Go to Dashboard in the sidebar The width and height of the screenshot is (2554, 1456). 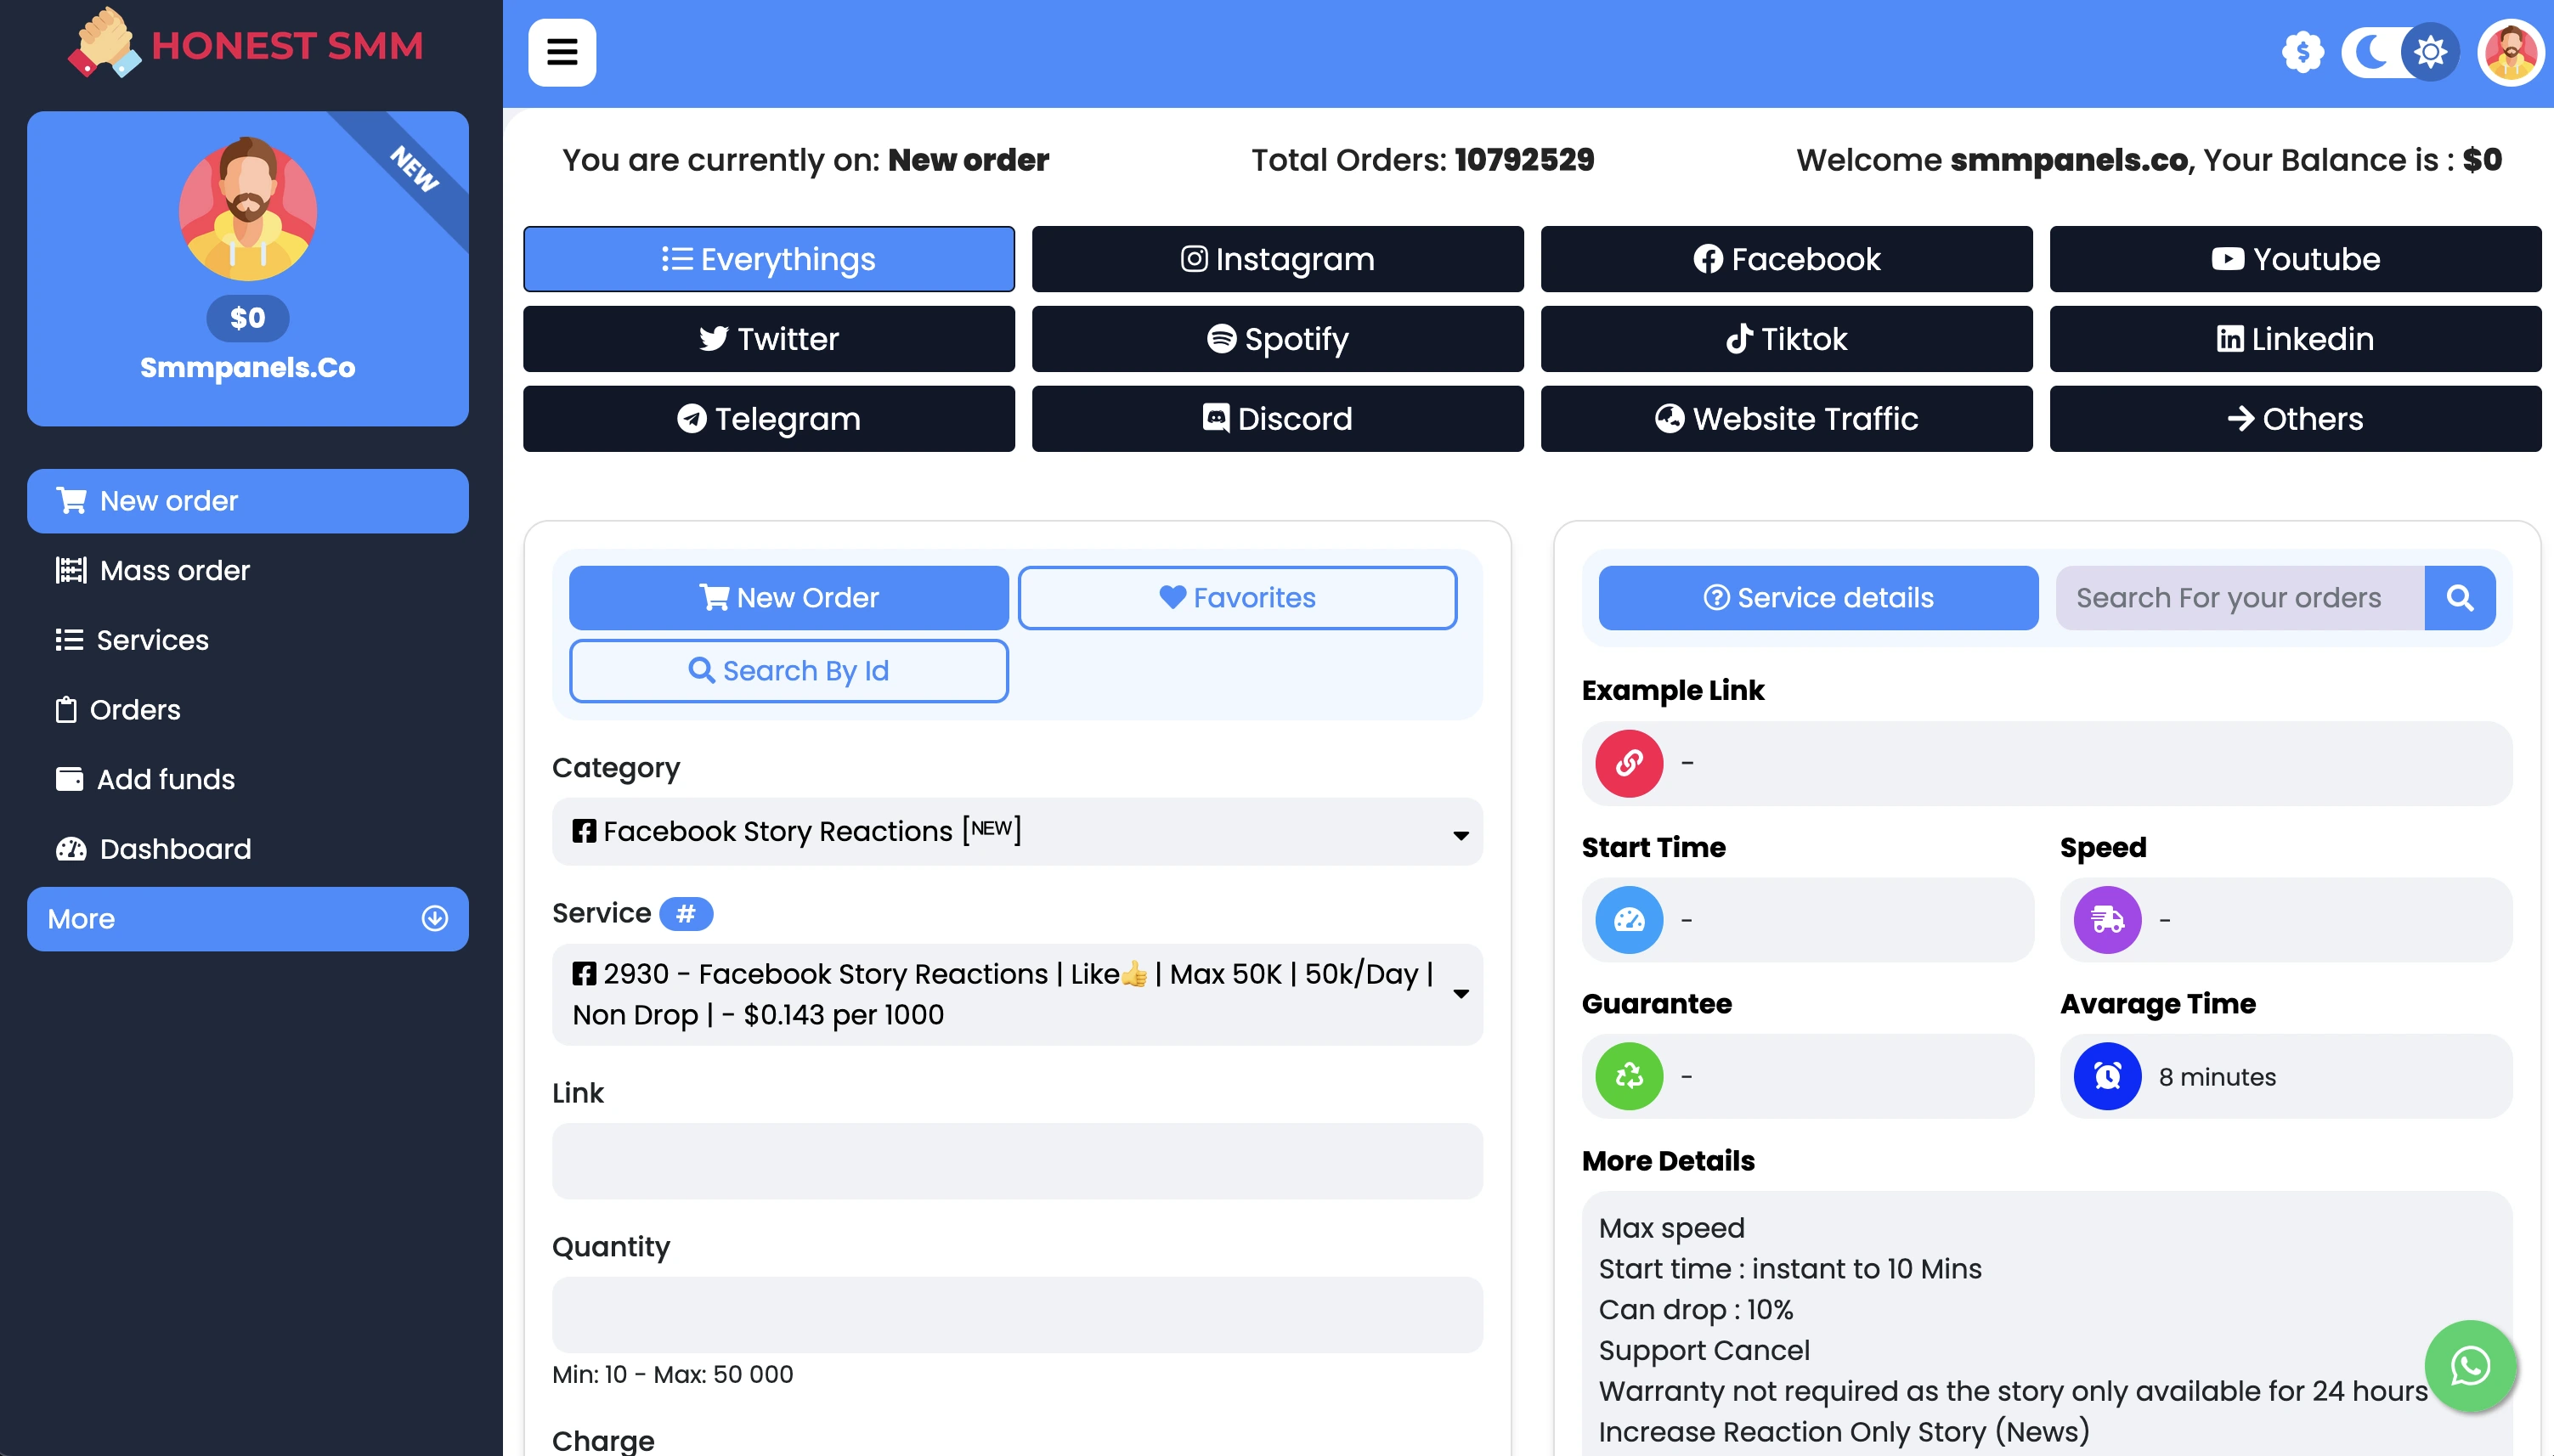248,849
